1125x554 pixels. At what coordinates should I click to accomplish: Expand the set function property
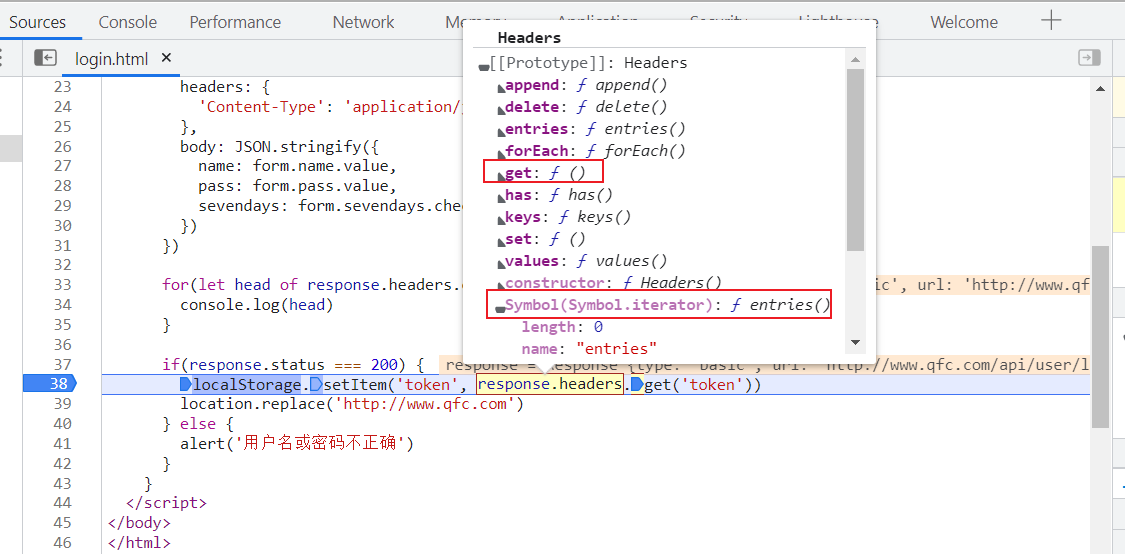coord(502,241)
